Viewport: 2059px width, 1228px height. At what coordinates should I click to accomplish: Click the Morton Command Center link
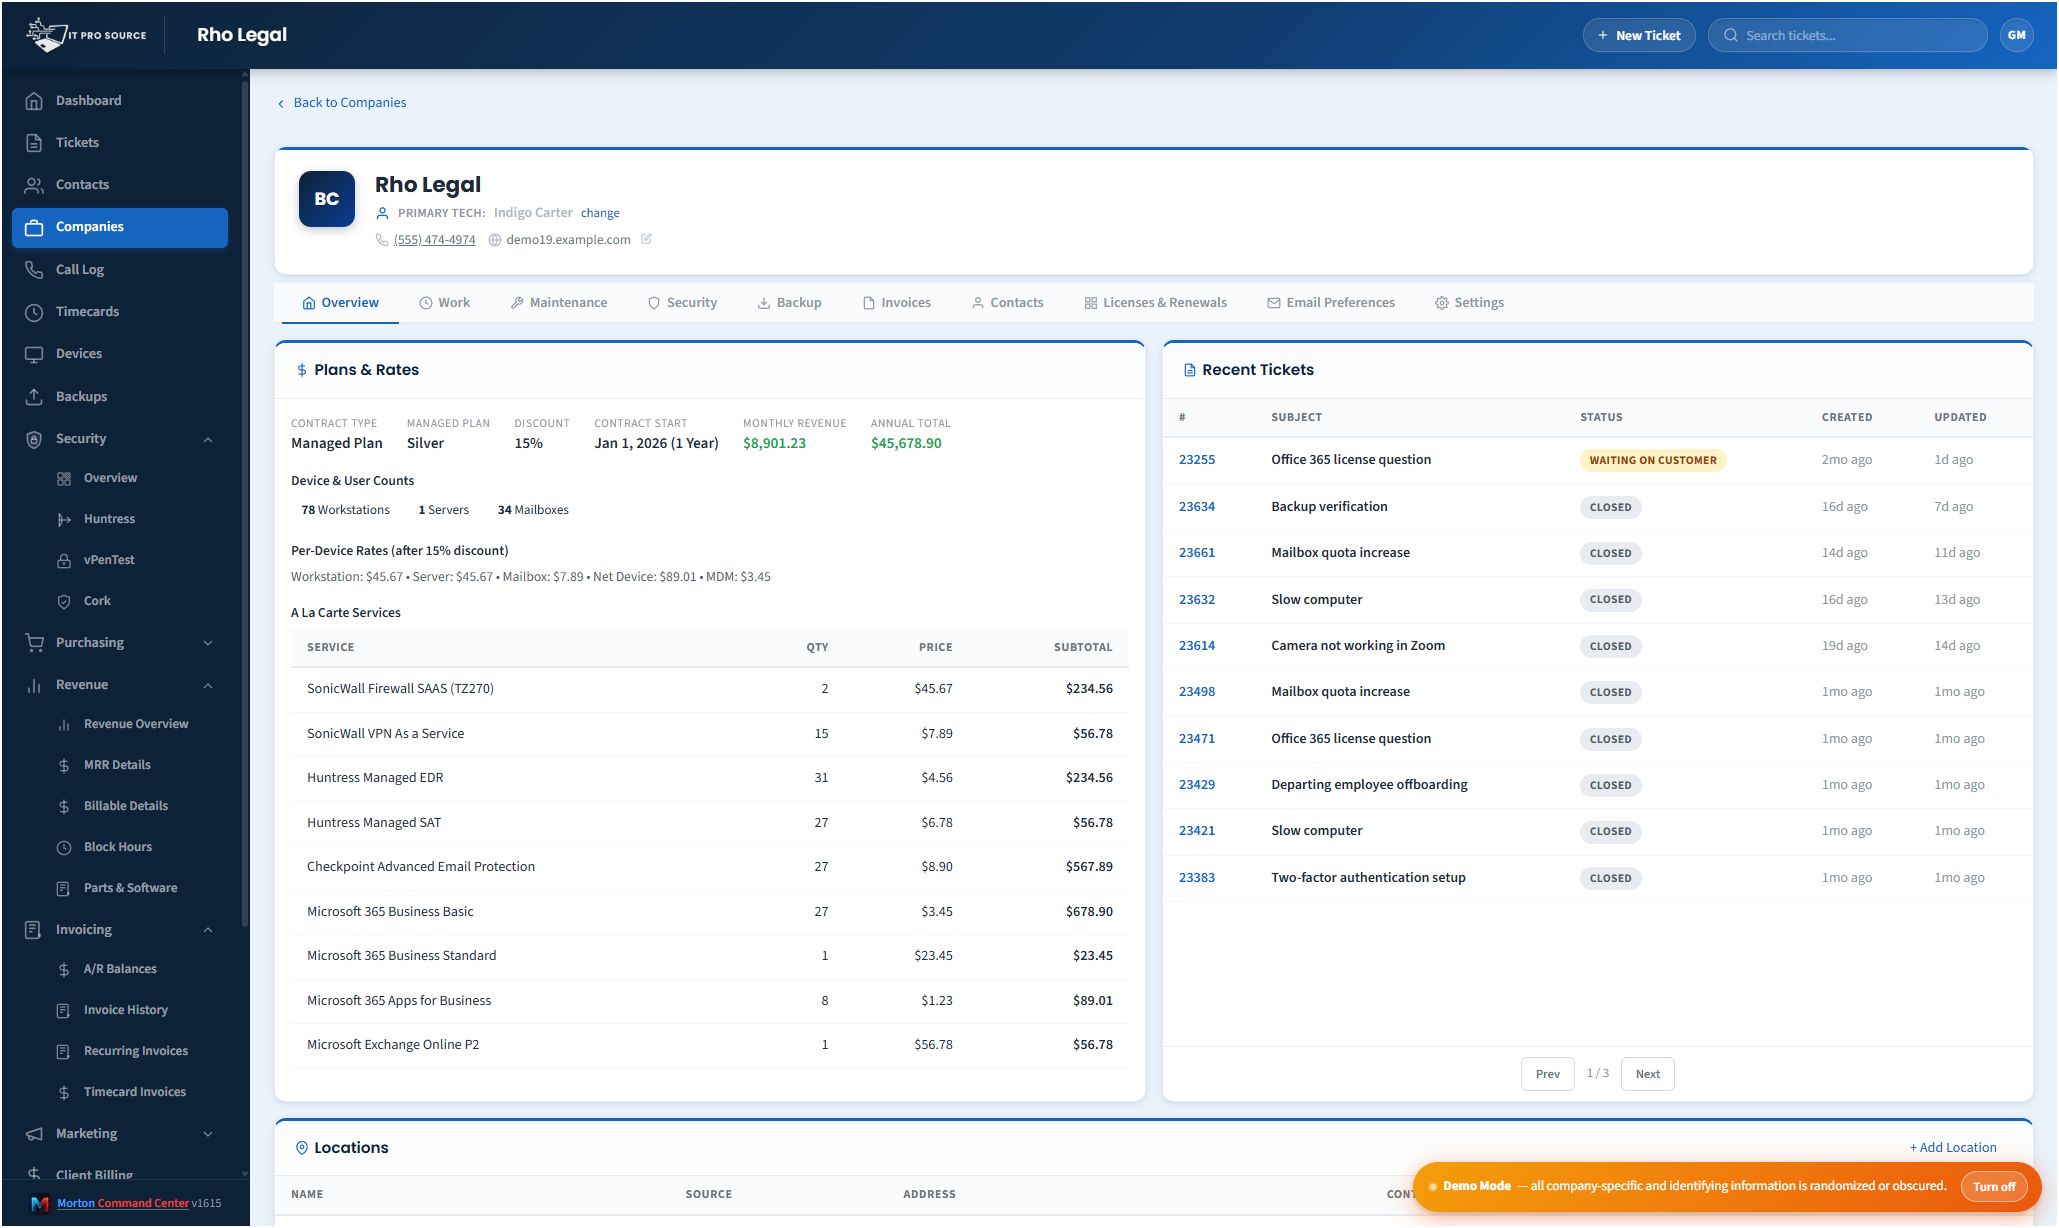pos(123,1203)
